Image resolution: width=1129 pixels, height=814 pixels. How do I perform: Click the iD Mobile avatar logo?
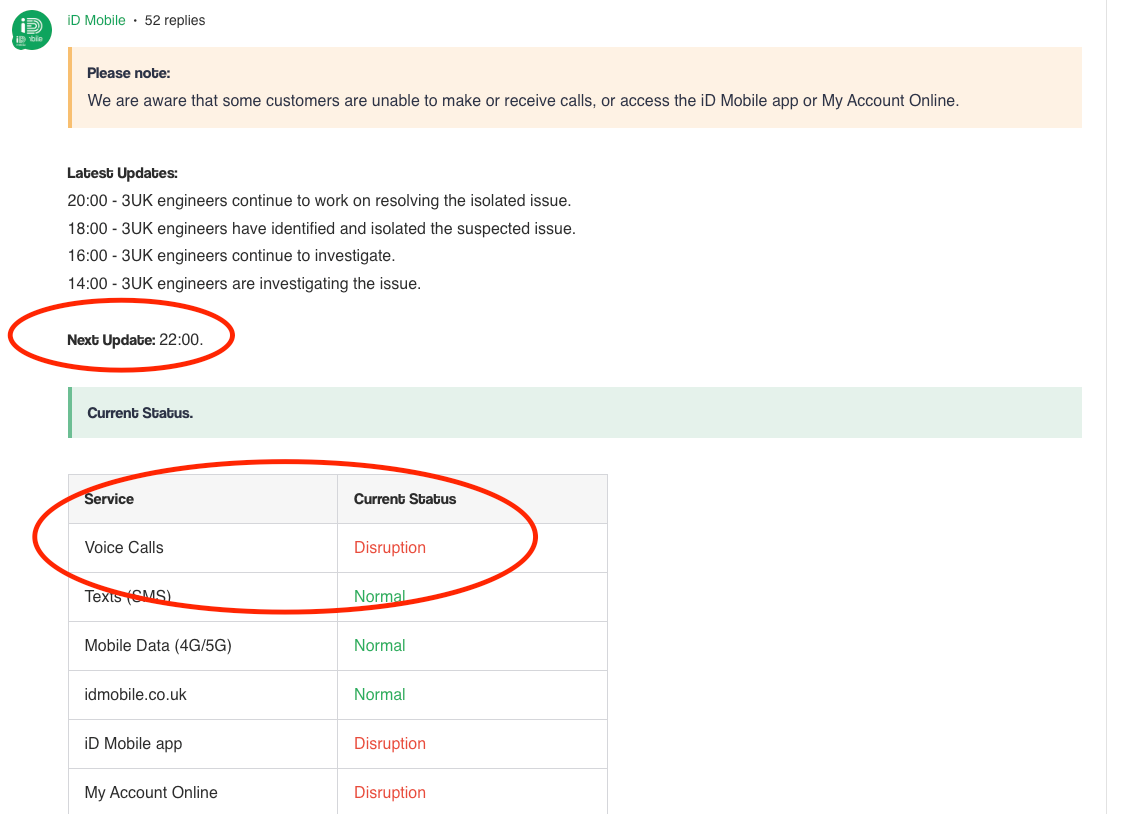(32, 30)
